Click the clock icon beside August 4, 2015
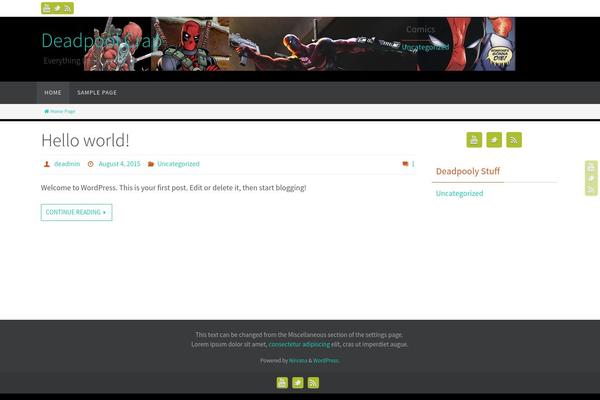 [x=91, y=164]
